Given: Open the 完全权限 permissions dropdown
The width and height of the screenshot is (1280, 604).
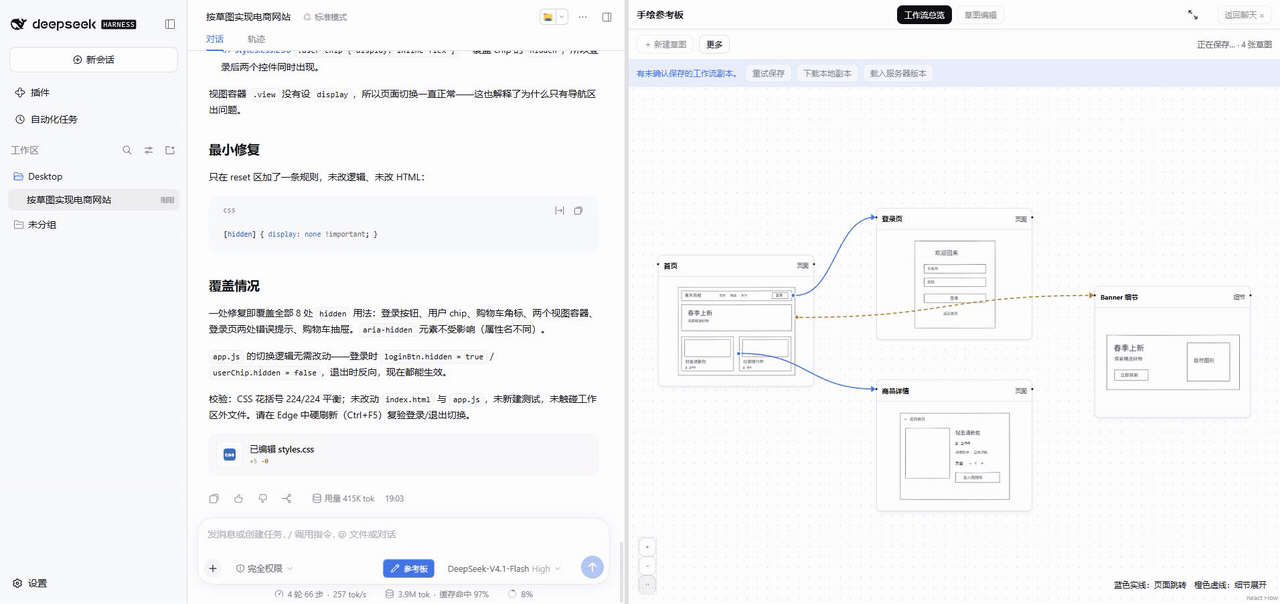Looking at the screenshot, I should click(264, 568).
